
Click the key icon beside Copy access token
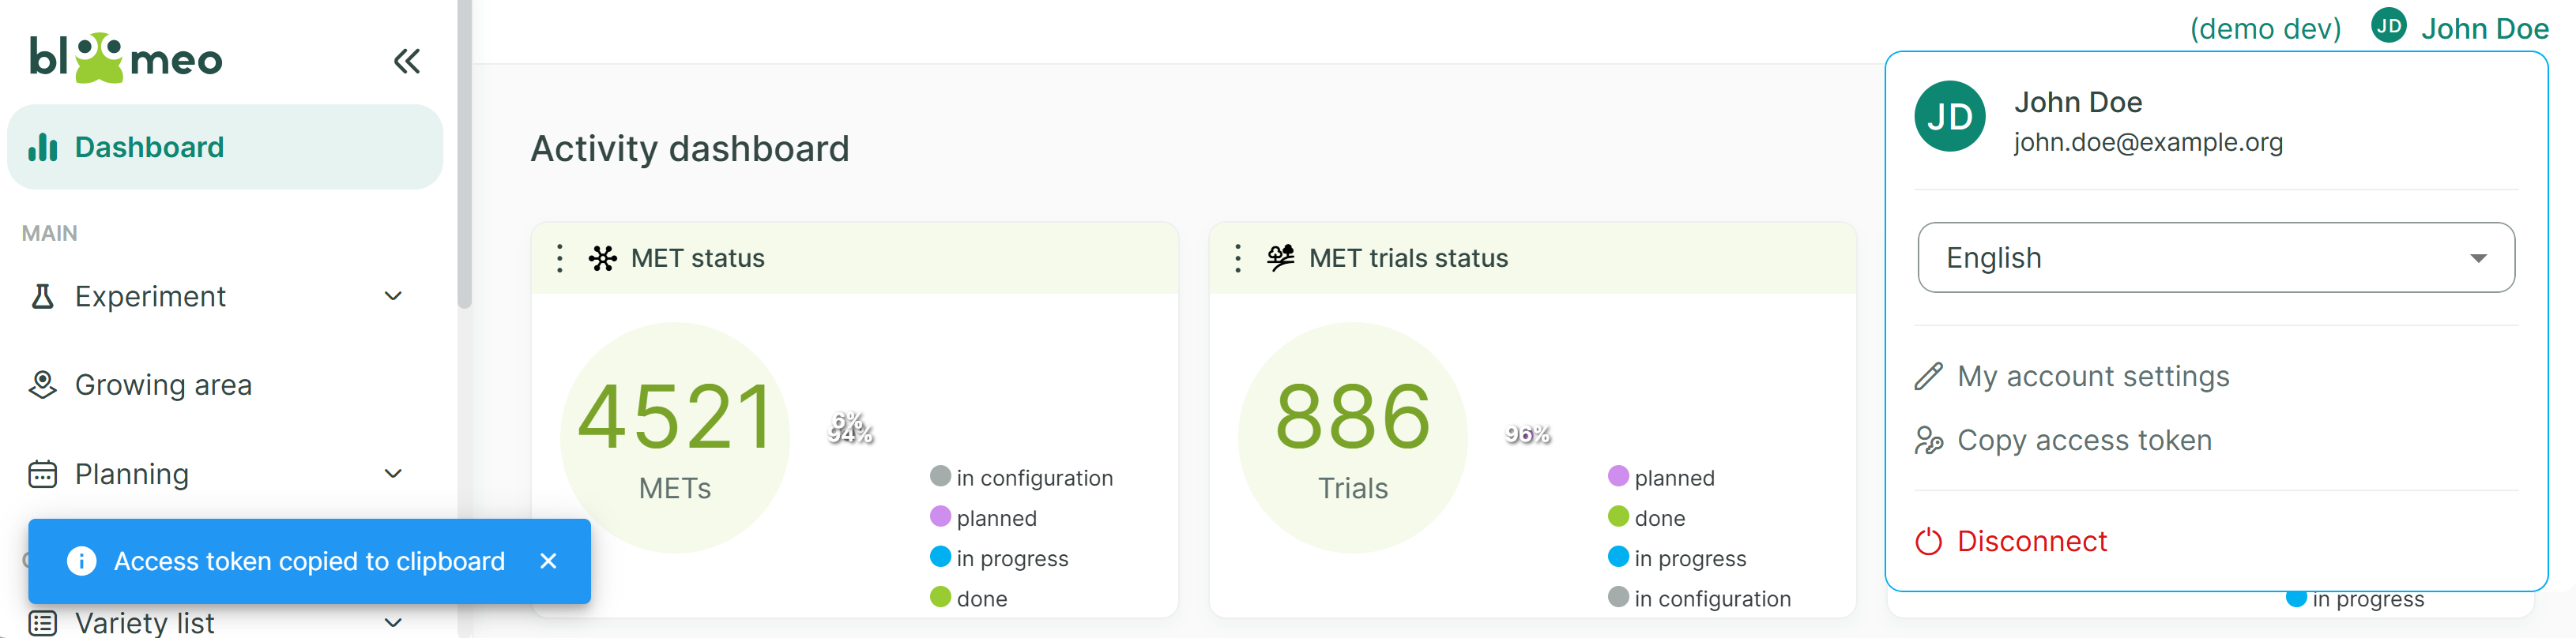1929,440
